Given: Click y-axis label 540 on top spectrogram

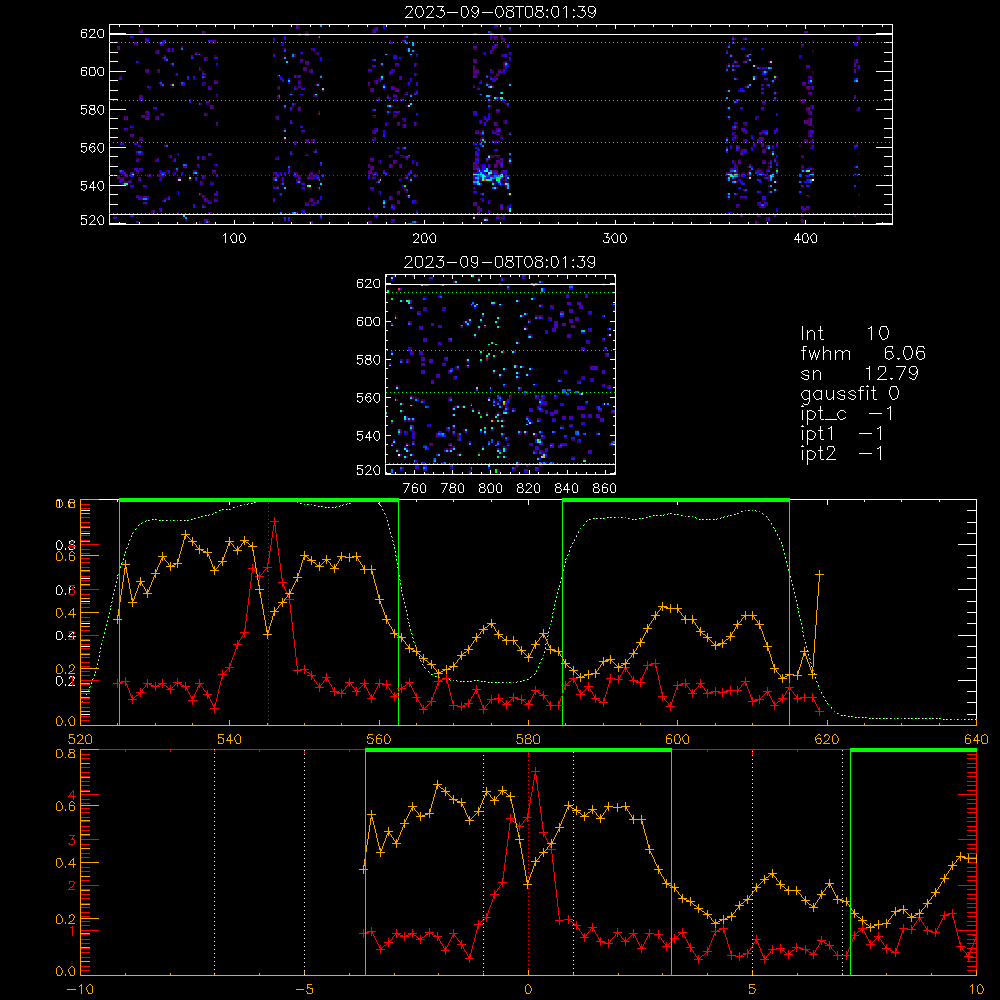Looking at the screenshot, I should pyautogui.click(x=92, y=186).
